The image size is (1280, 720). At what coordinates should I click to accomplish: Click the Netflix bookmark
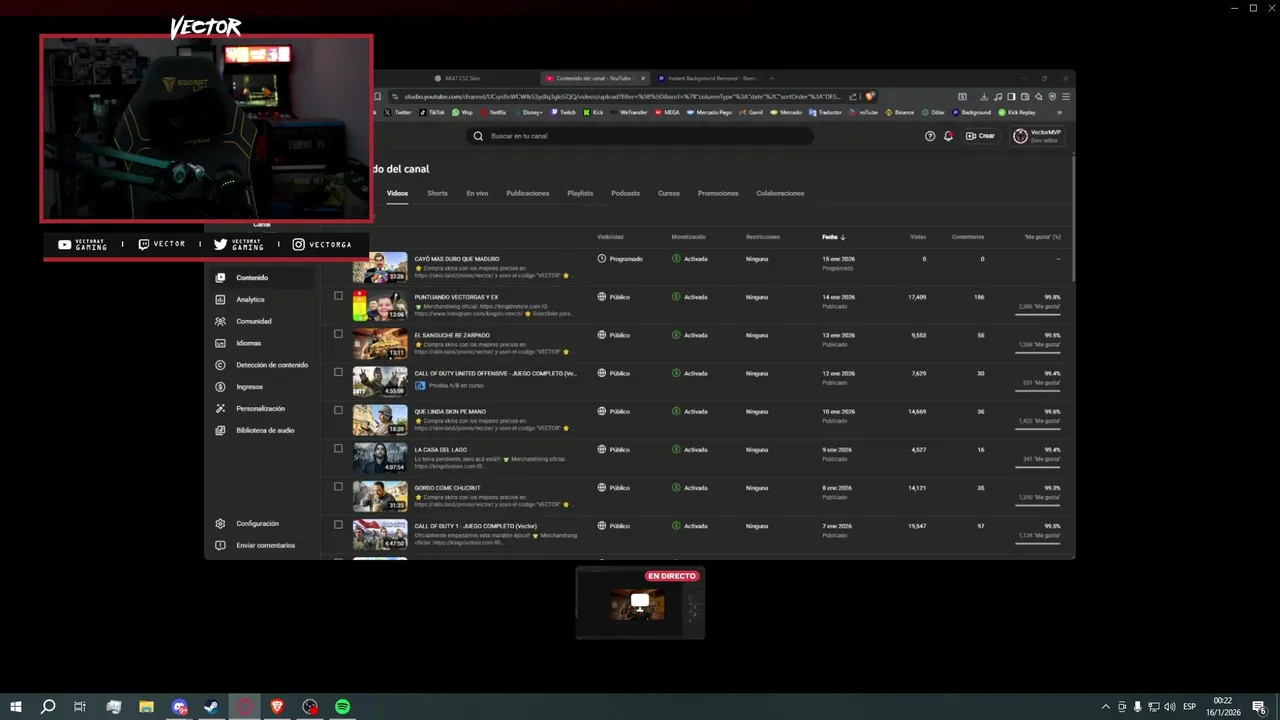coord(493,113)
